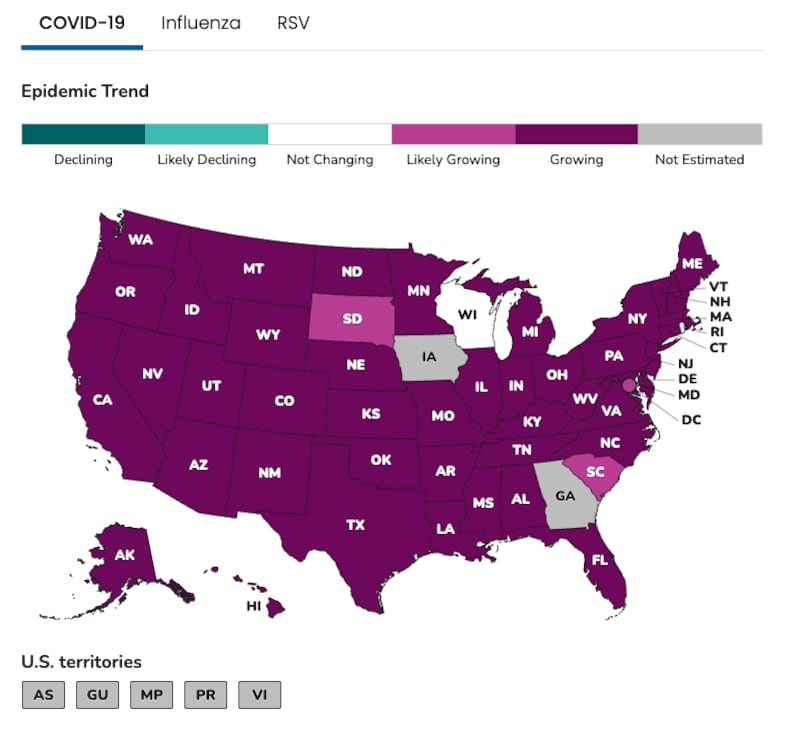Select the MP territory button

[152, 695]
